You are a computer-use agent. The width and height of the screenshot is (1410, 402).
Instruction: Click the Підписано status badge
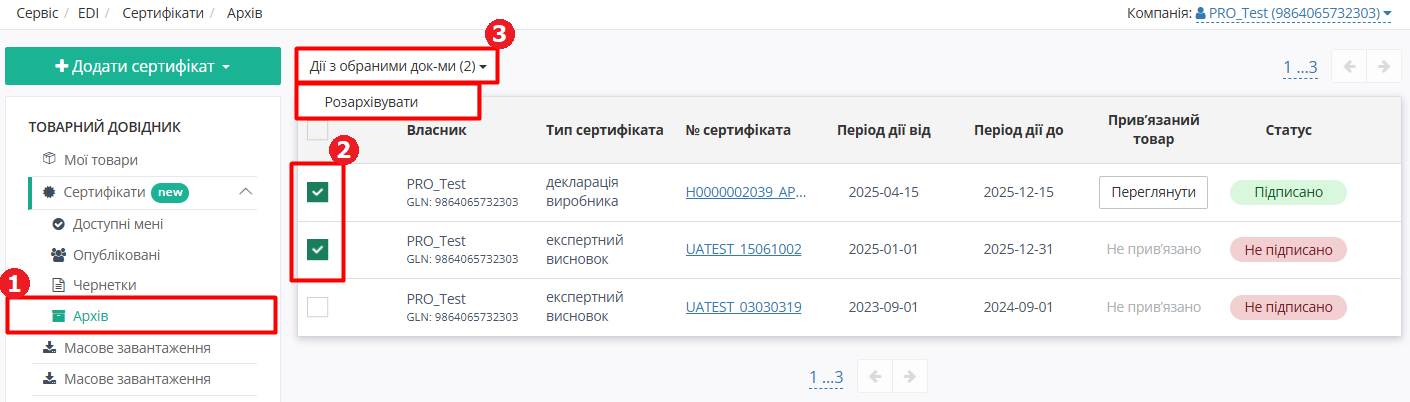click(1288, 192)
